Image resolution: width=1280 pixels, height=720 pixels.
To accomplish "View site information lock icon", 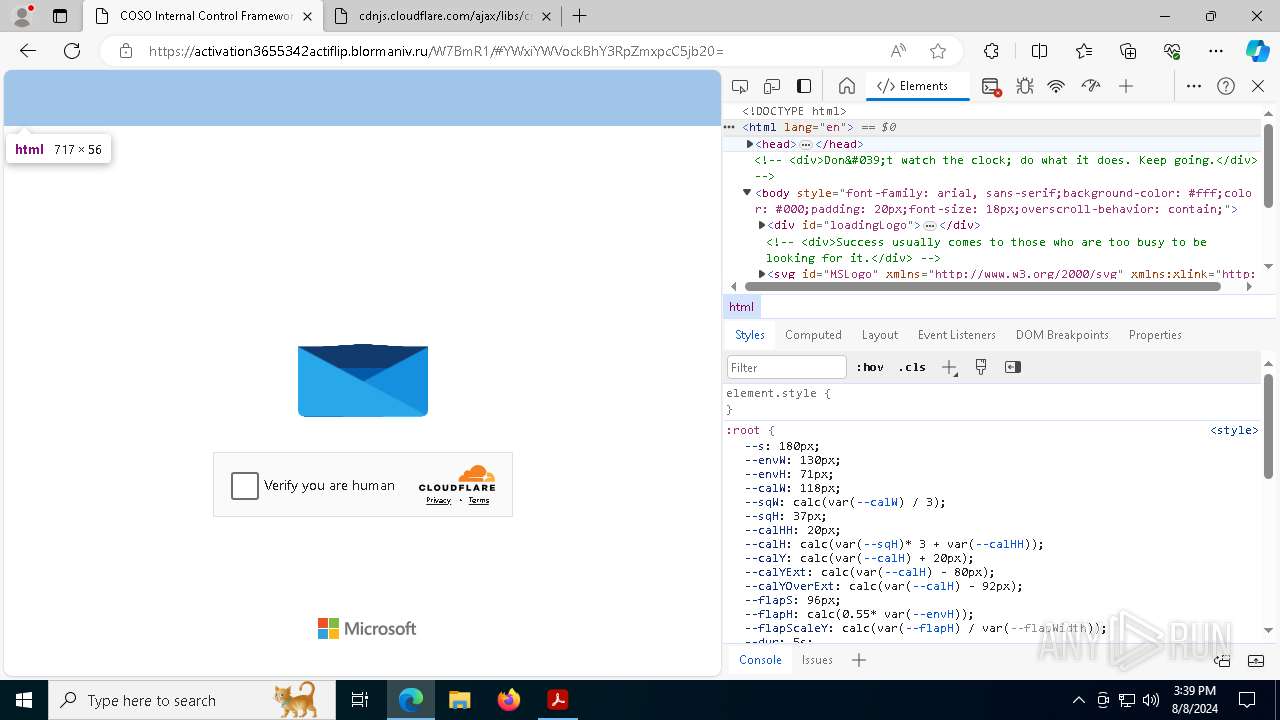I will click(x=126, y=51).
